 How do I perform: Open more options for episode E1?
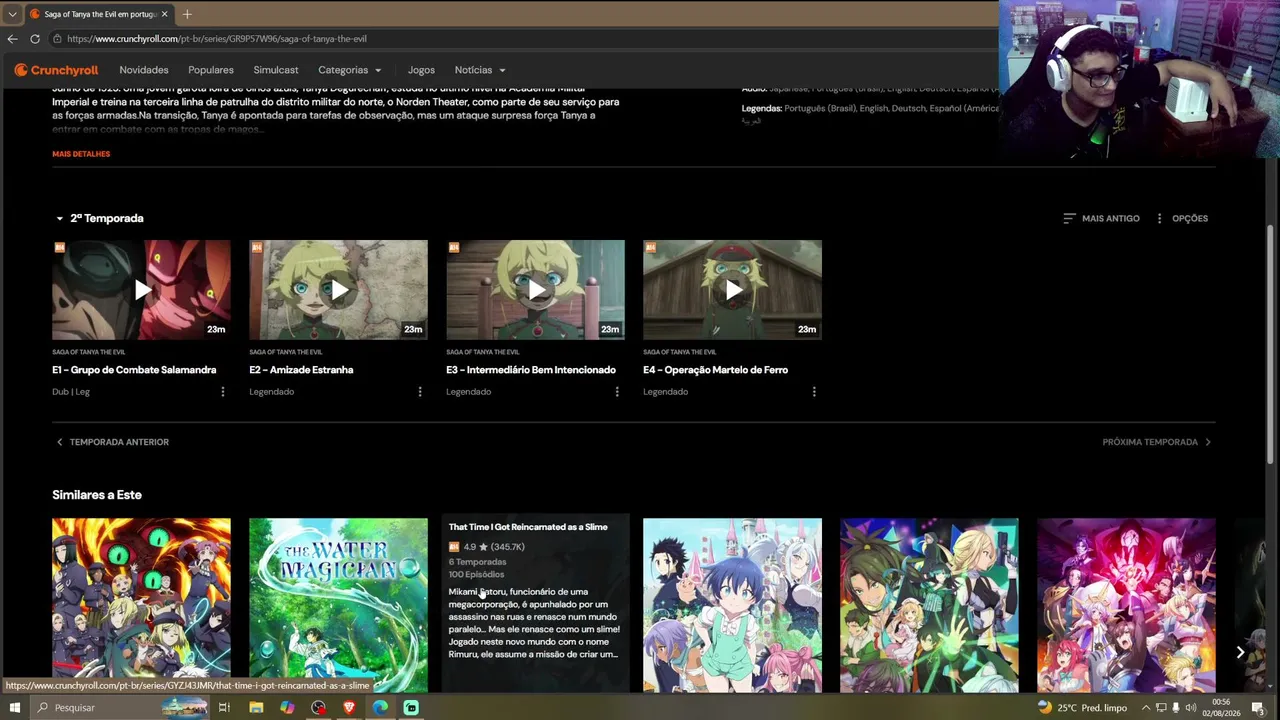pyautogui.click(x=223, y=392)
